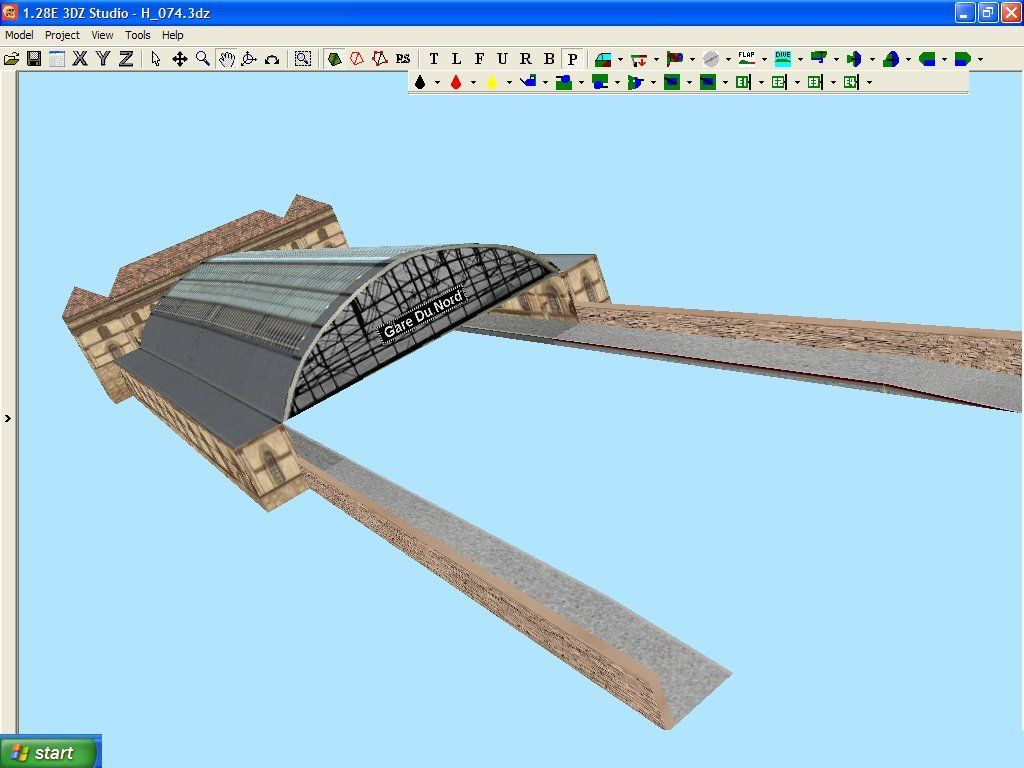The height and width of the screenshot is (768, 1024).
Task: Click the E4 engine icon
Action: pyautogui.click(x=851, y=82)
